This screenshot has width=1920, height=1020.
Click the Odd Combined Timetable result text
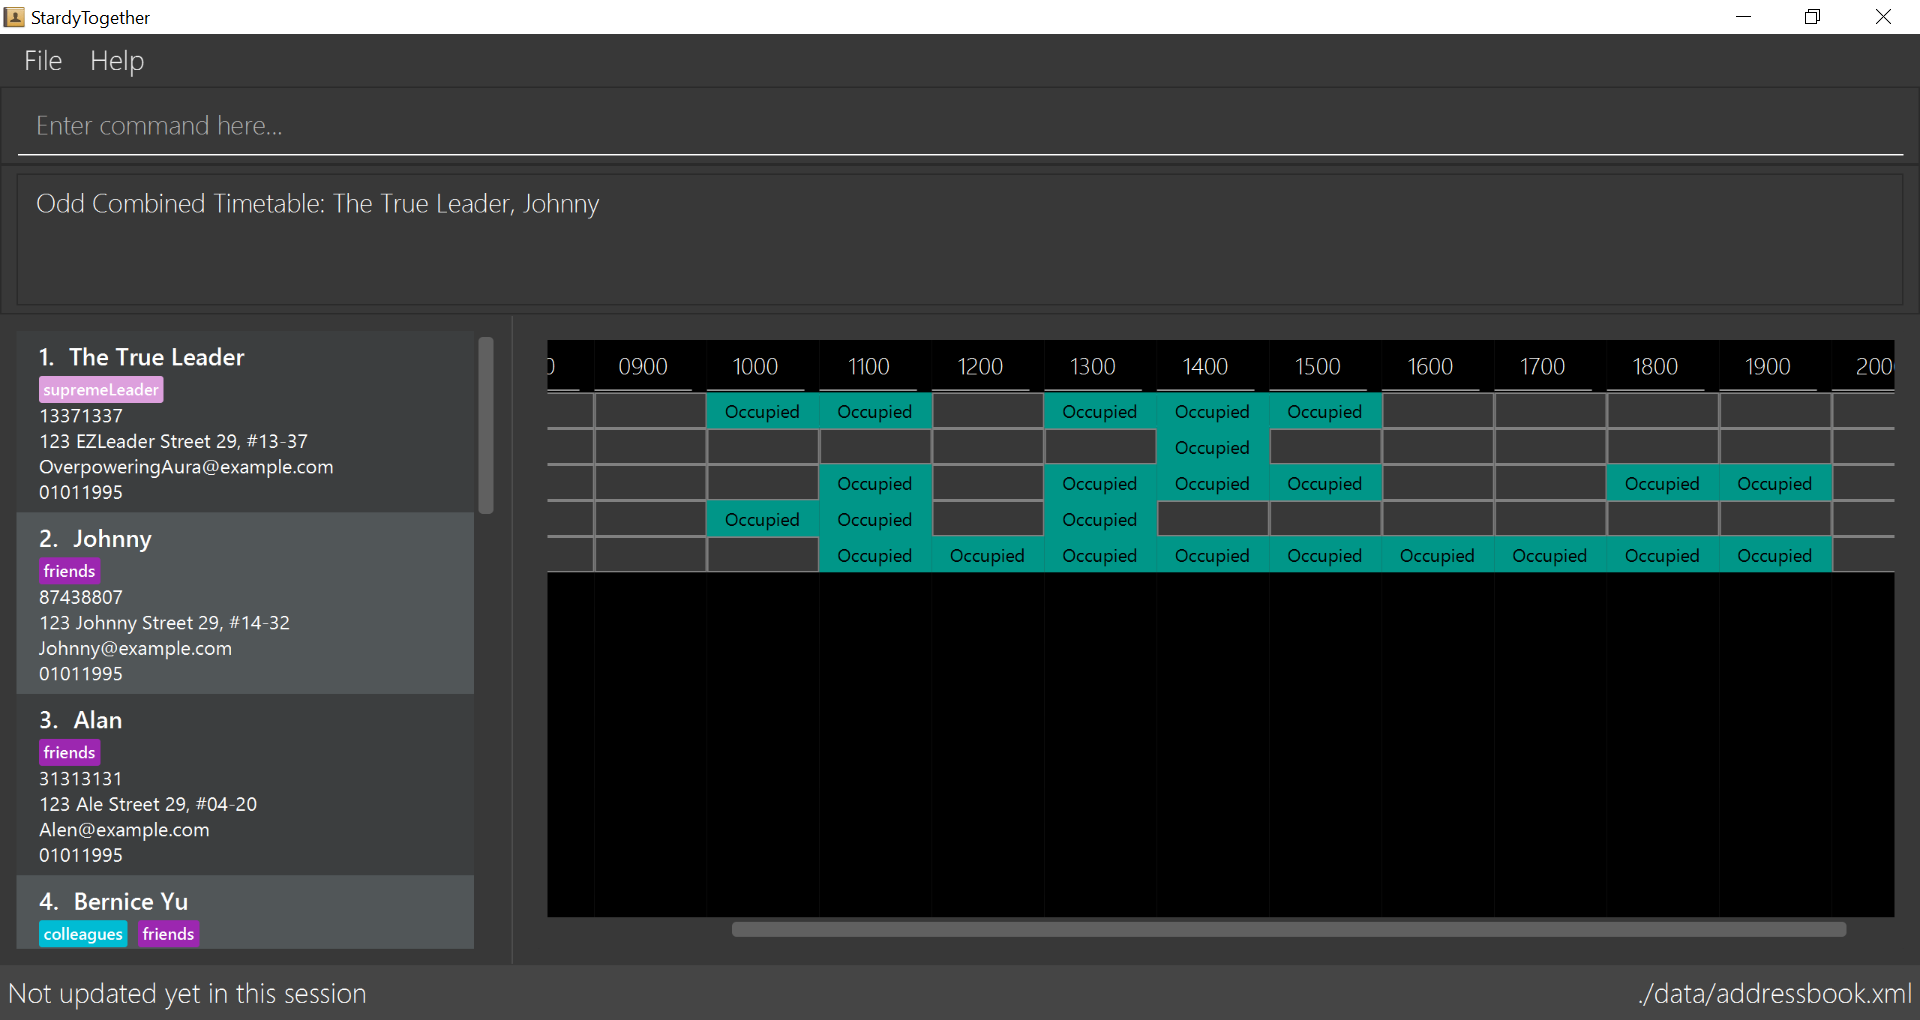(x=318, y=204)
